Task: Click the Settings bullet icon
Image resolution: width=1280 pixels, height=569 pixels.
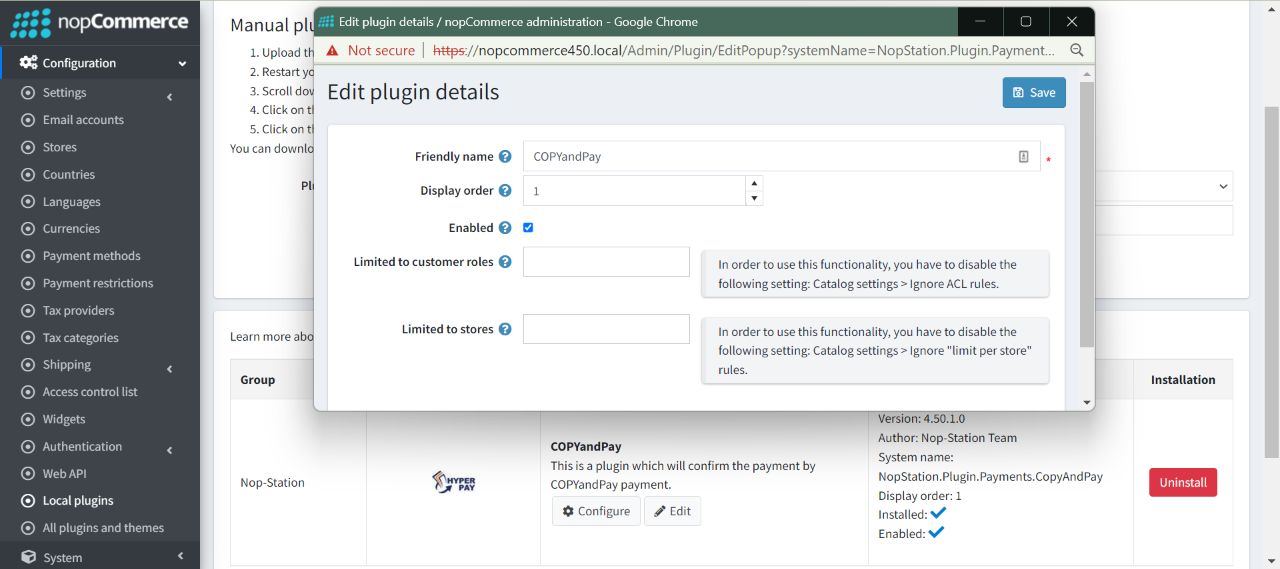Action: tap(28, 93)
